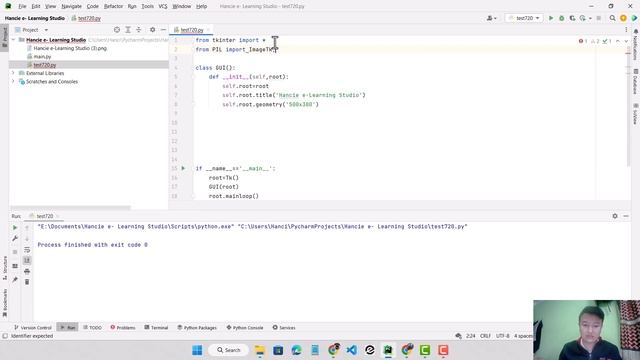The height and width of the screenshot is (360, 640).
Task: Stop process button in Run panel
Action: [15, 252]
